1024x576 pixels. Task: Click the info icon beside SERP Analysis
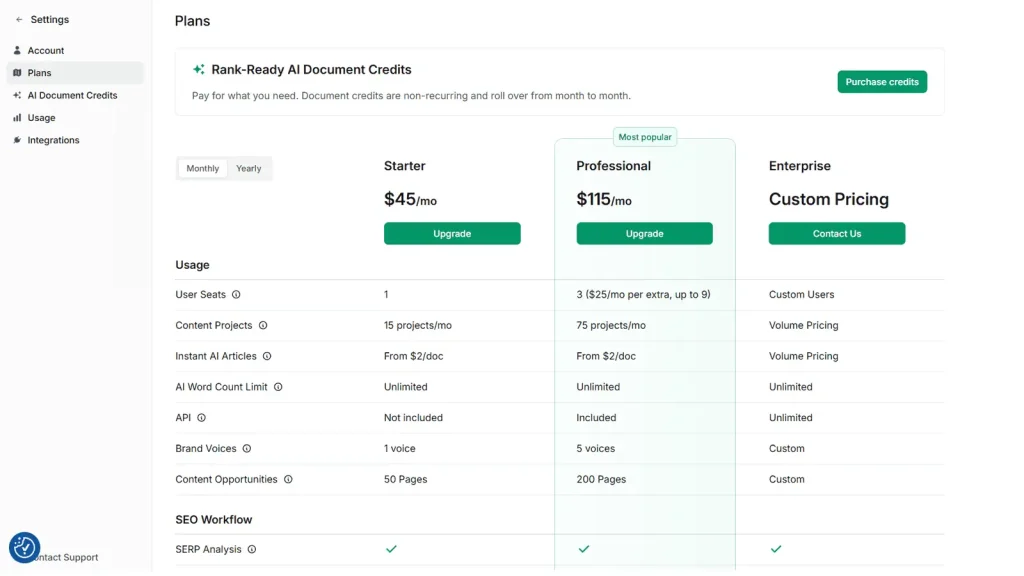click(252, 550)
